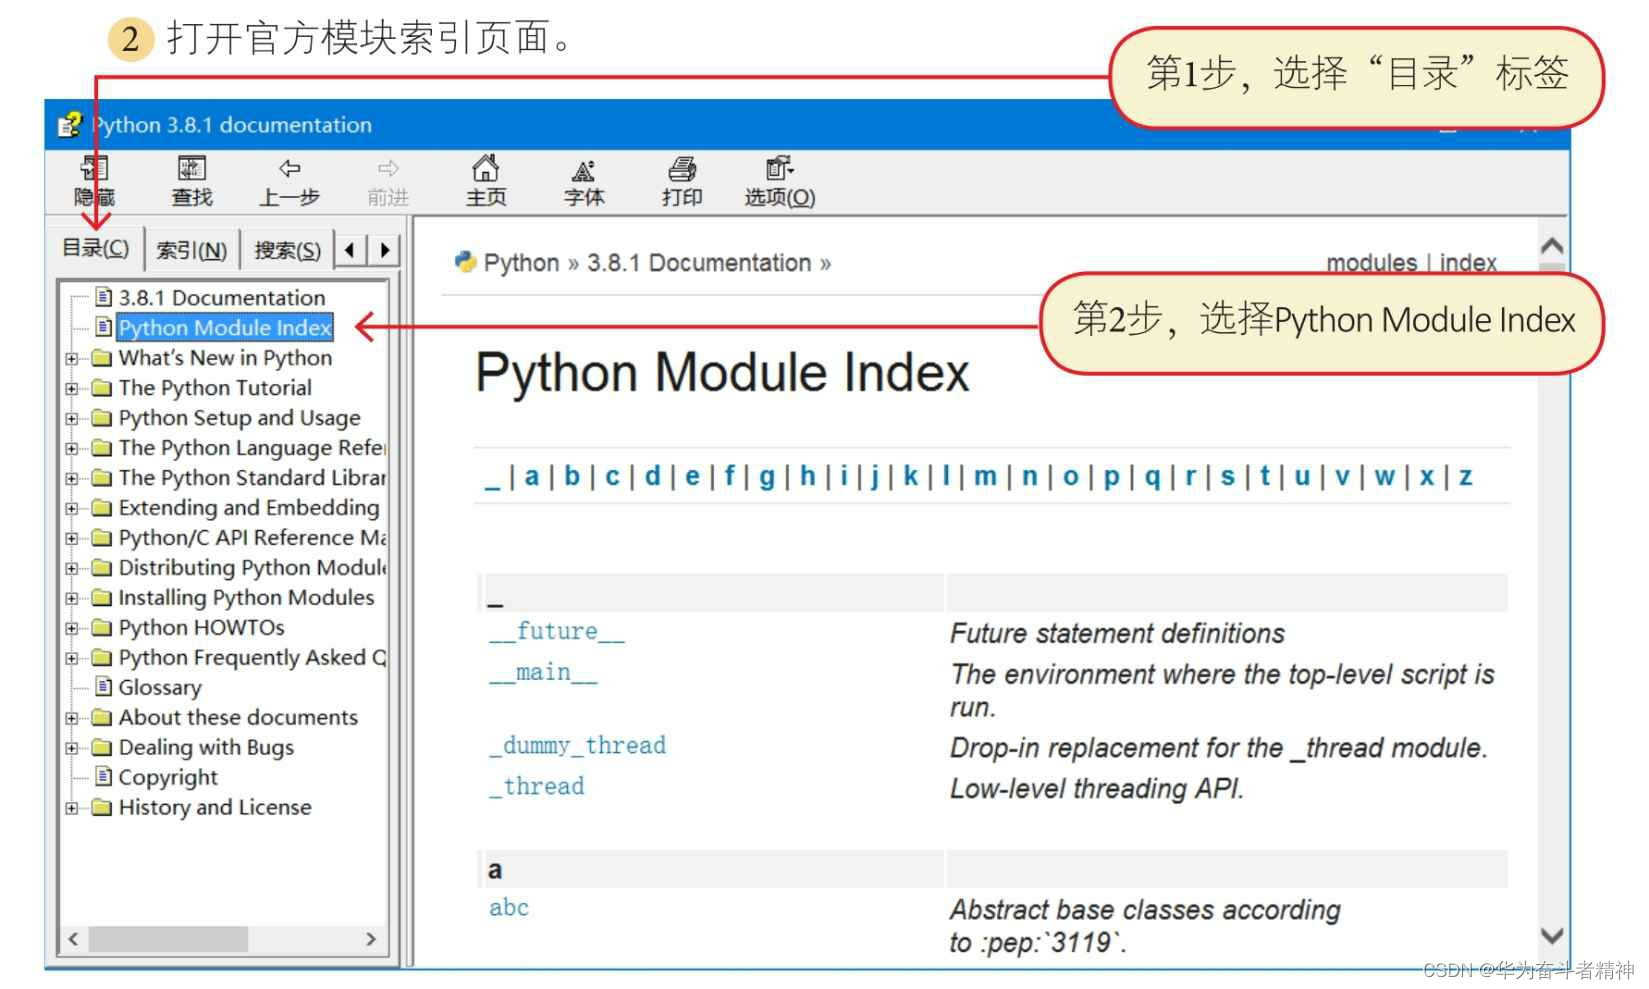Expand Python/C API Reference Manual node
Image resolution: width=1649 pixels, height=989 pixels.
click(72, 538)
